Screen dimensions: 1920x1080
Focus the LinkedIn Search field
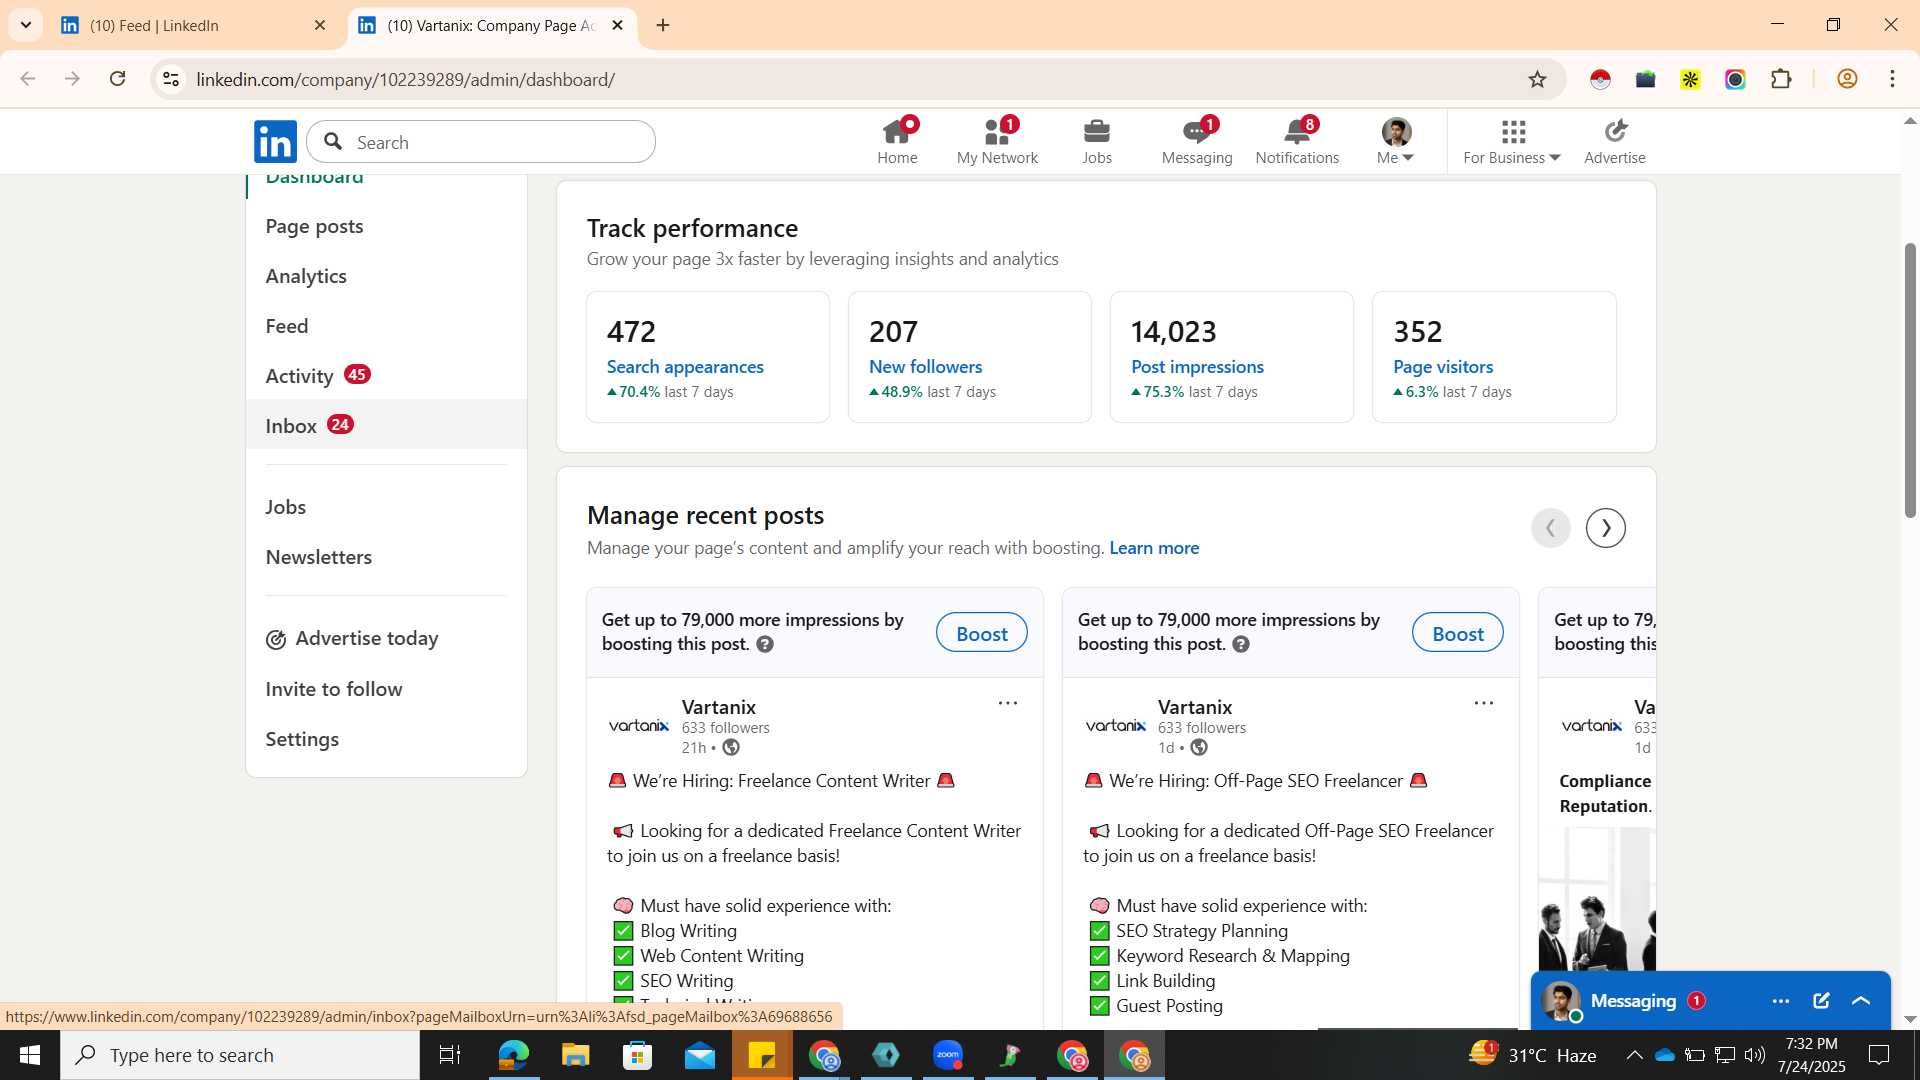click(481, 142)
